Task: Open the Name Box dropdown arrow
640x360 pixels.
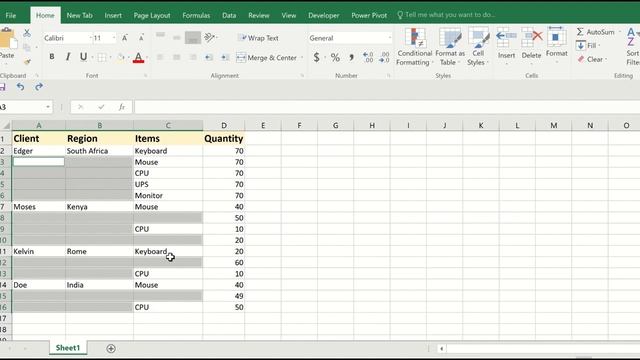Action: click(x=48, y=107)
